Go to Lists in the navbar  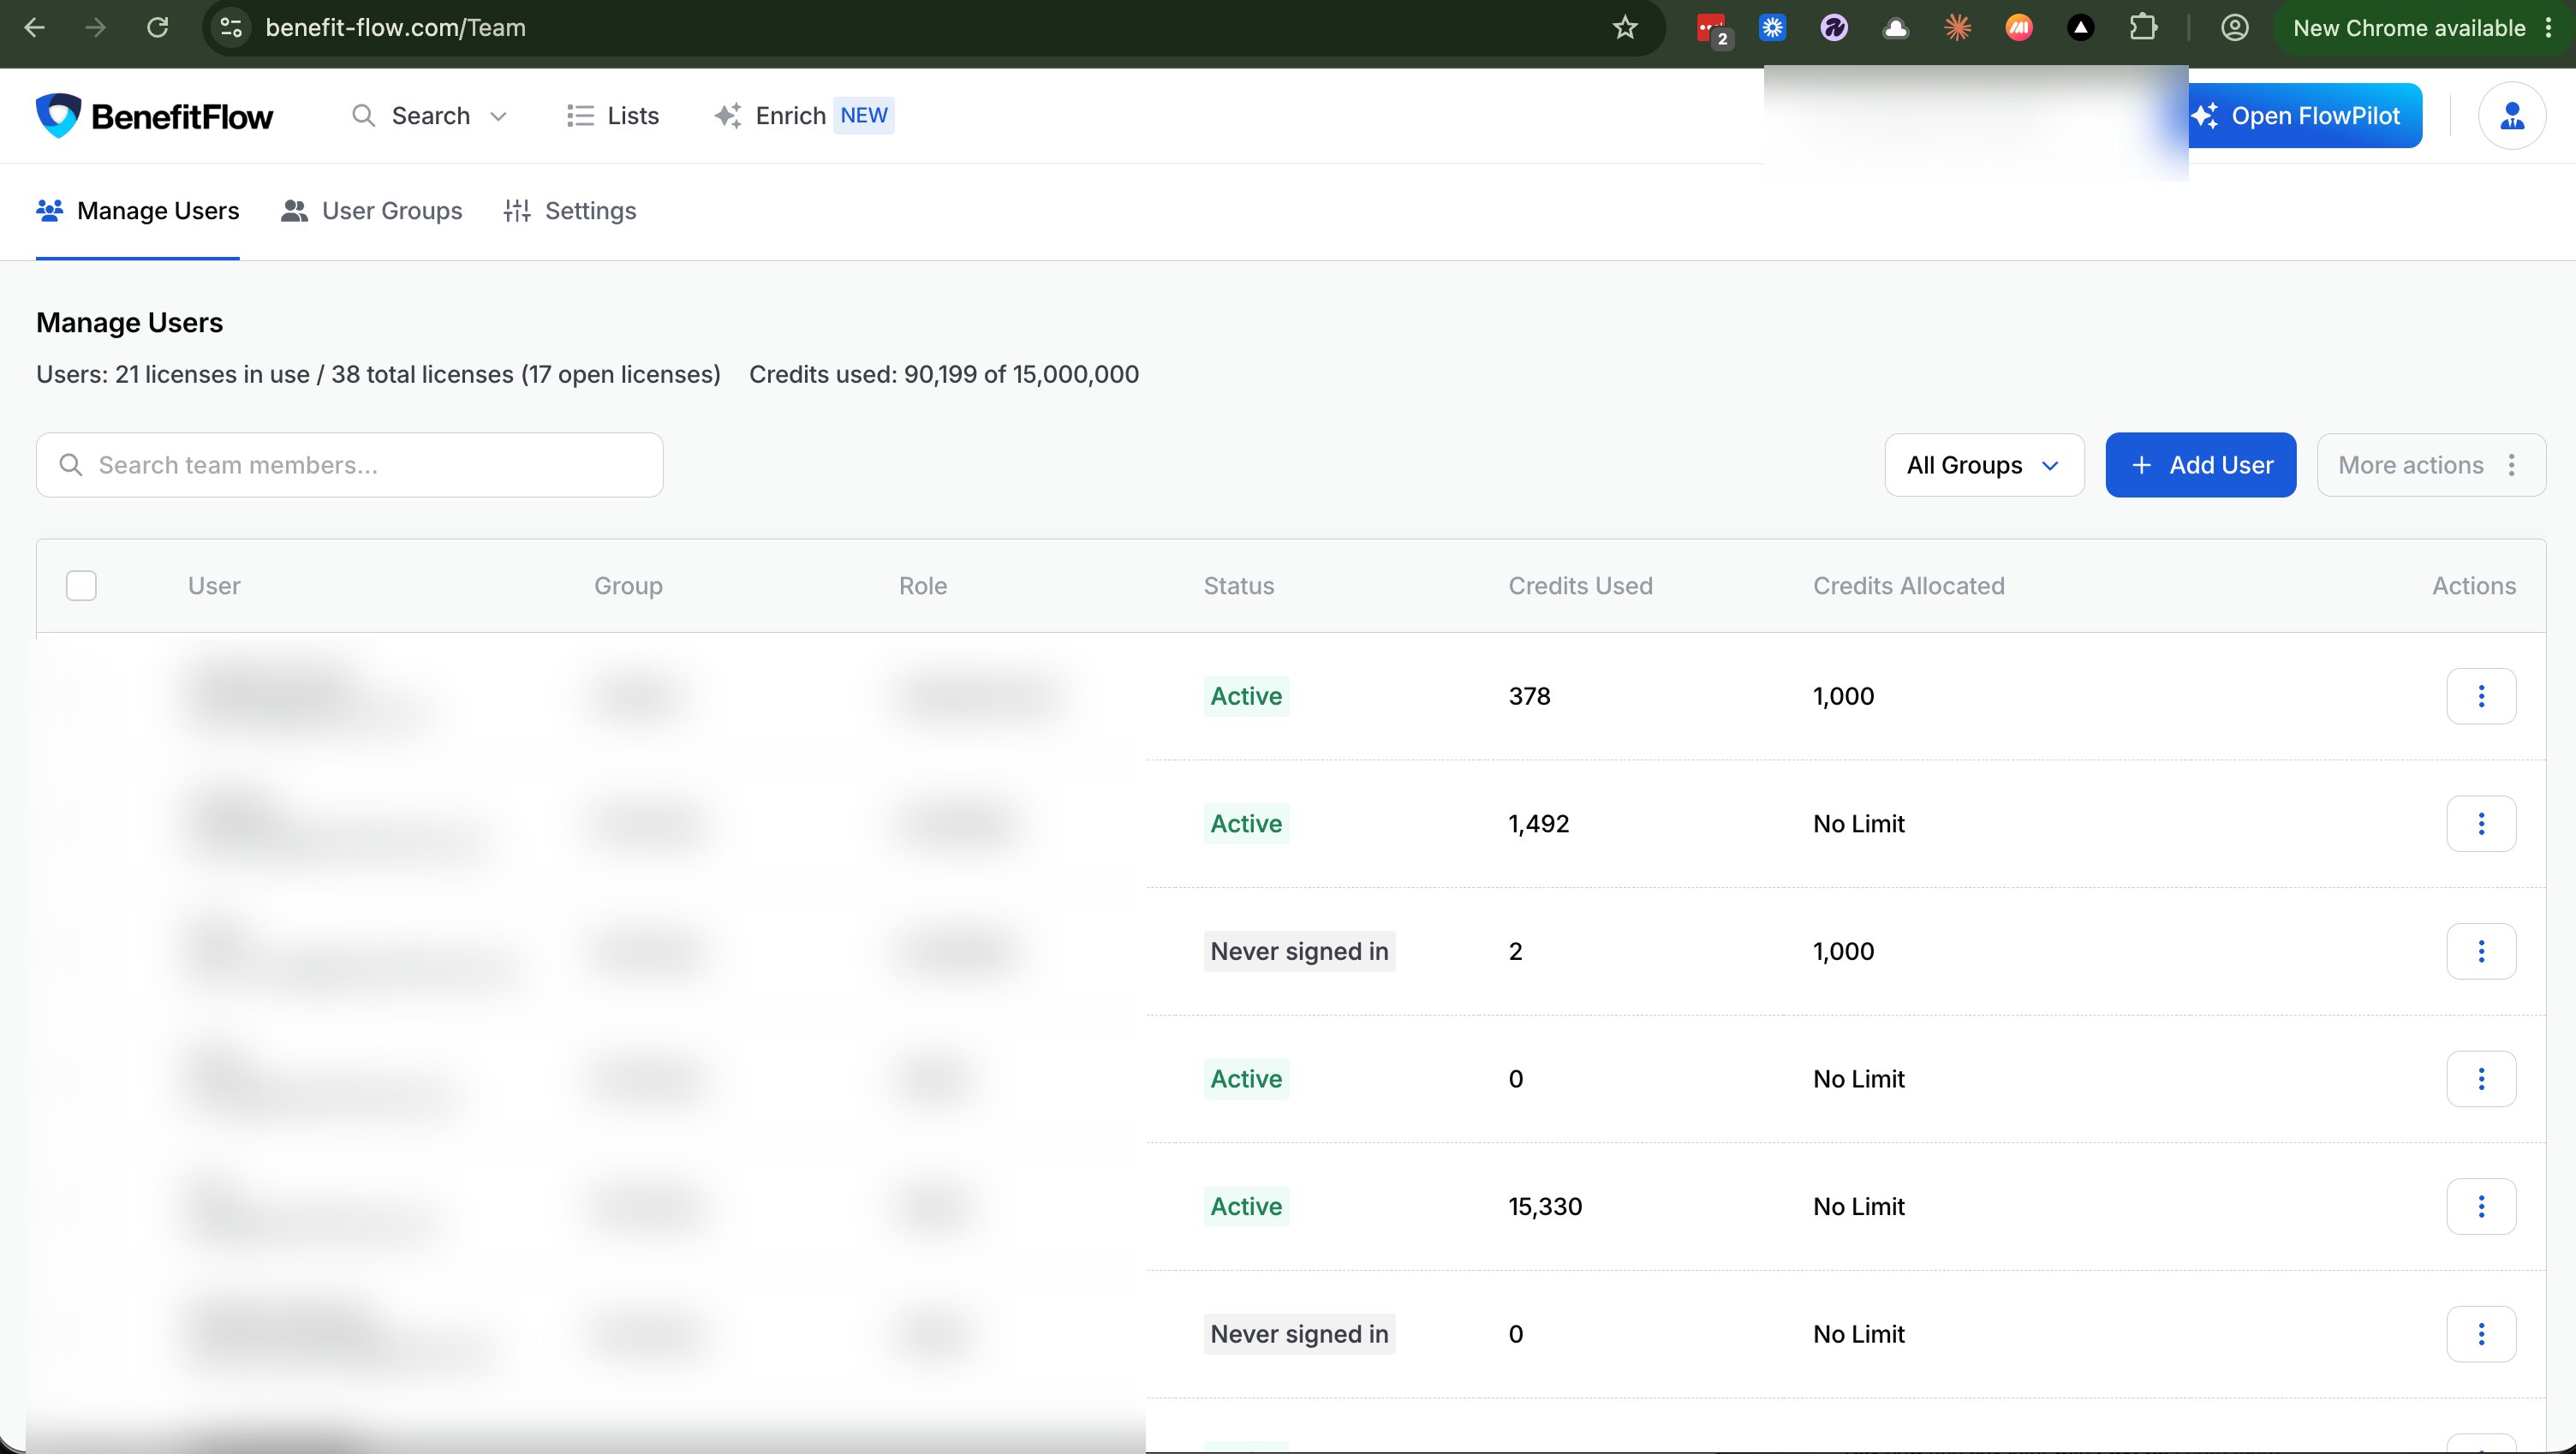612,116
